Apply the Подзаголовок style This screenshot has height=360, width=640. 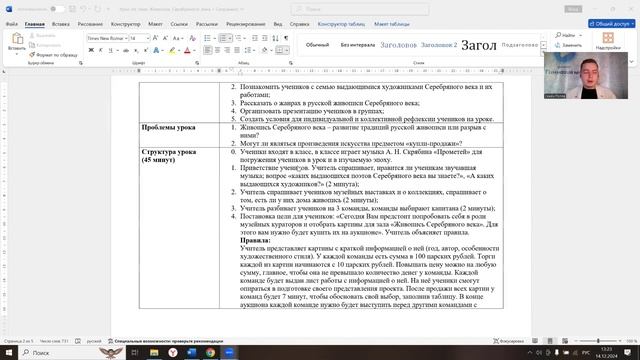click(520, 45)
